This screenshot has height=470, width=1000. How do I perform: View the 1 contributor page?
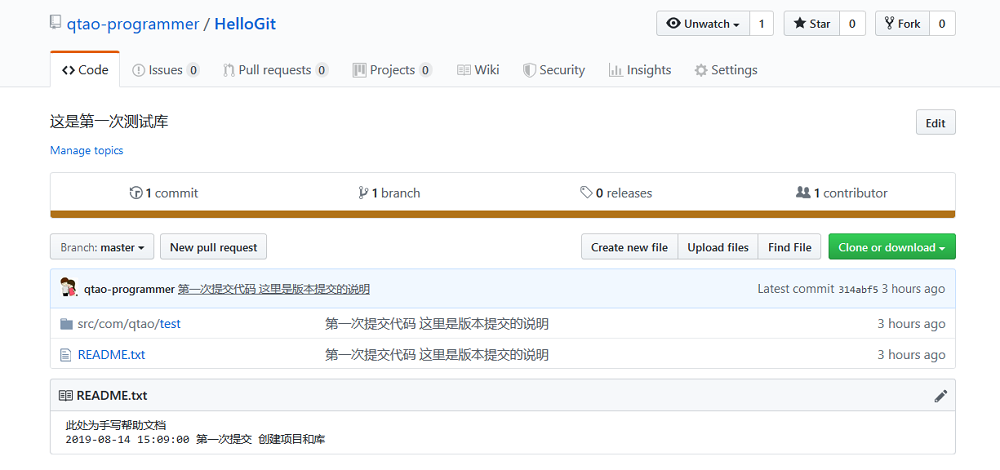842,193
